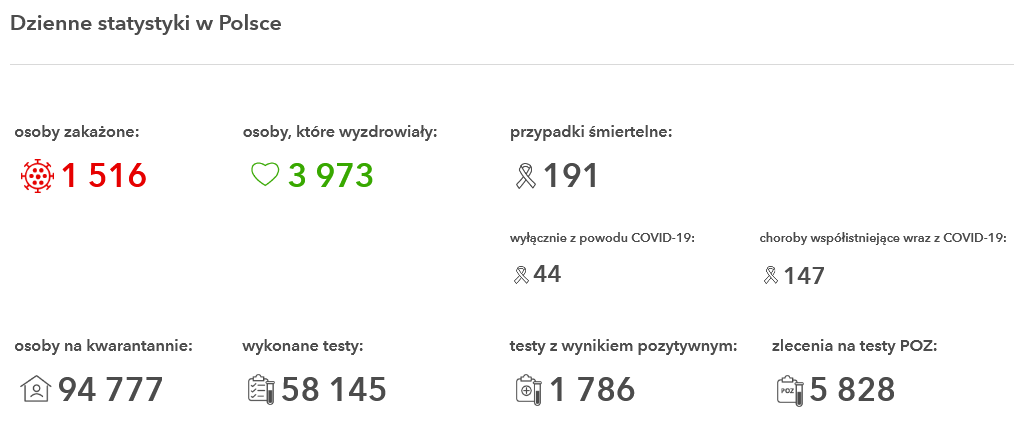This screenshot has height=421, width=1020.
Task: Click the 'osoby zakażone:' label
Action: click(77, 132)
